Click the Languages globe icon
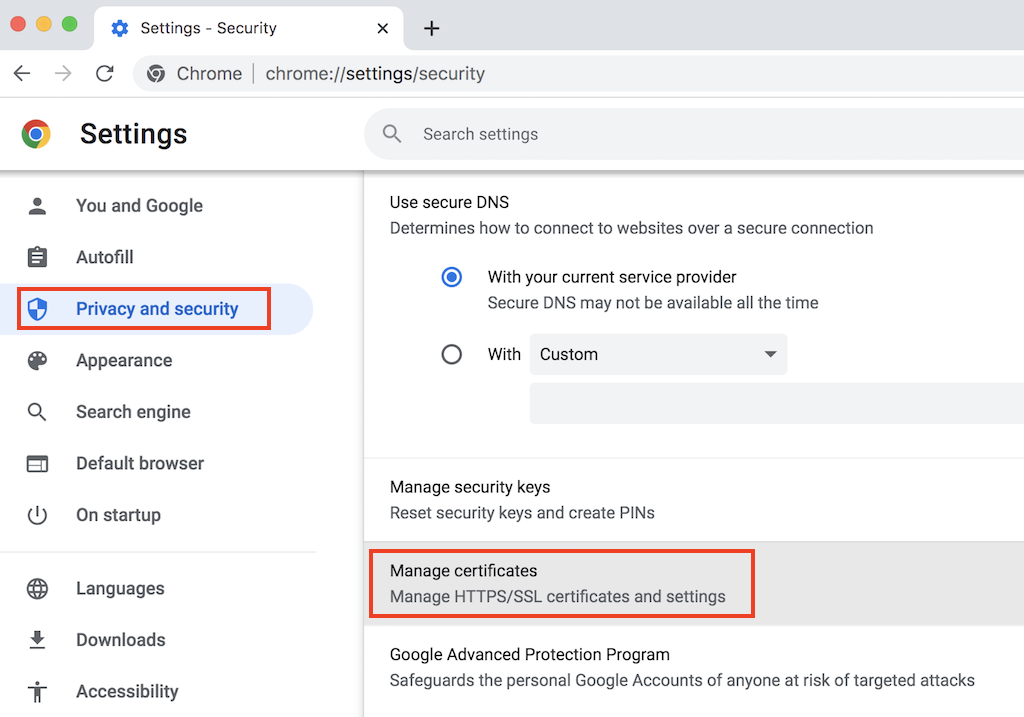 click(37, 588)
